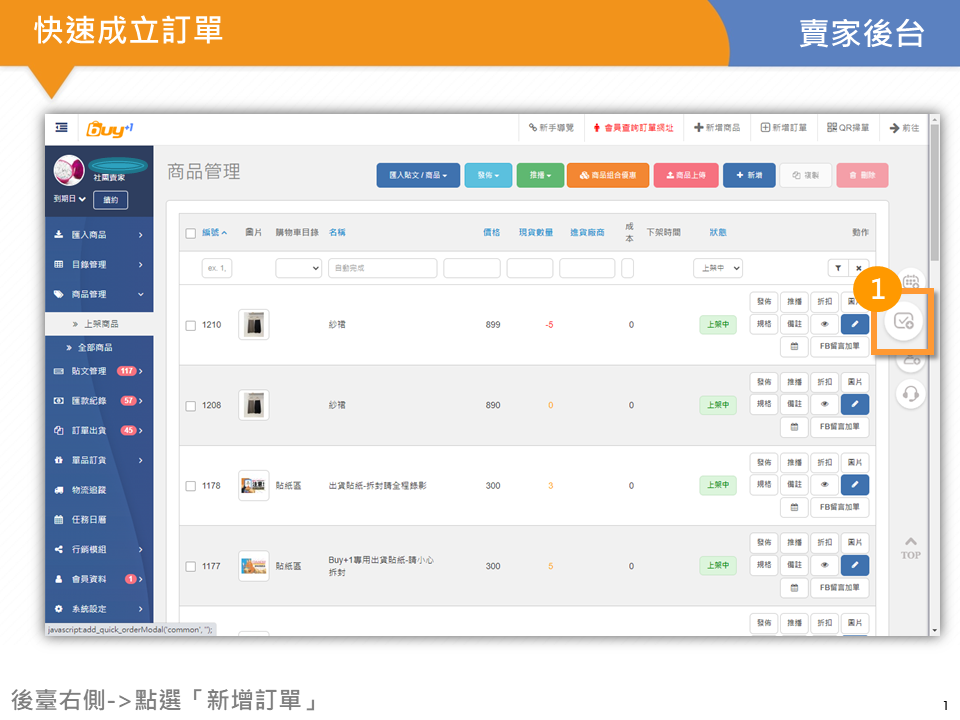This screenshot has height=720, width=960.
Task: Click the blue pencil edit icon for product 1210
Action: [x=854, y=324]
